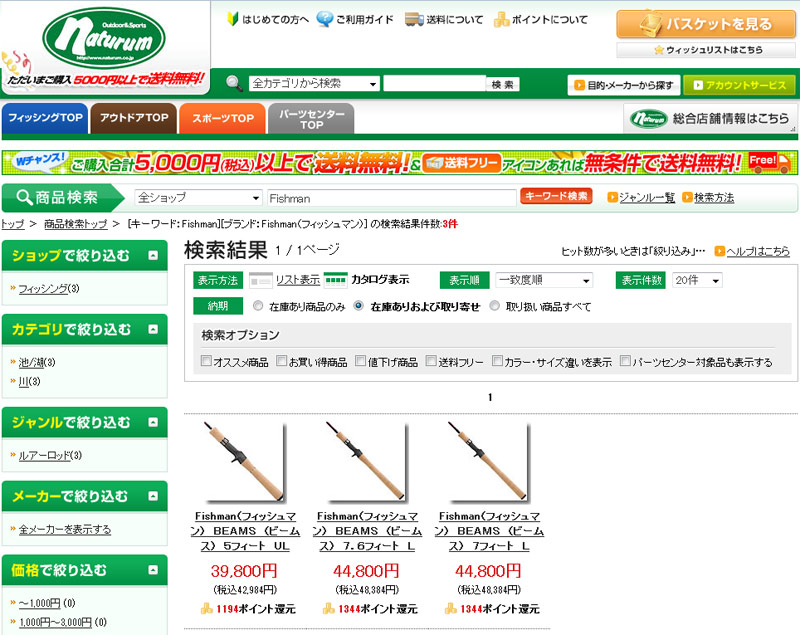The height and width of the screenshot is (635, 800).
Task: Open the BEAMS 7フィート L rod thumbnail
Action: point(489,463)
